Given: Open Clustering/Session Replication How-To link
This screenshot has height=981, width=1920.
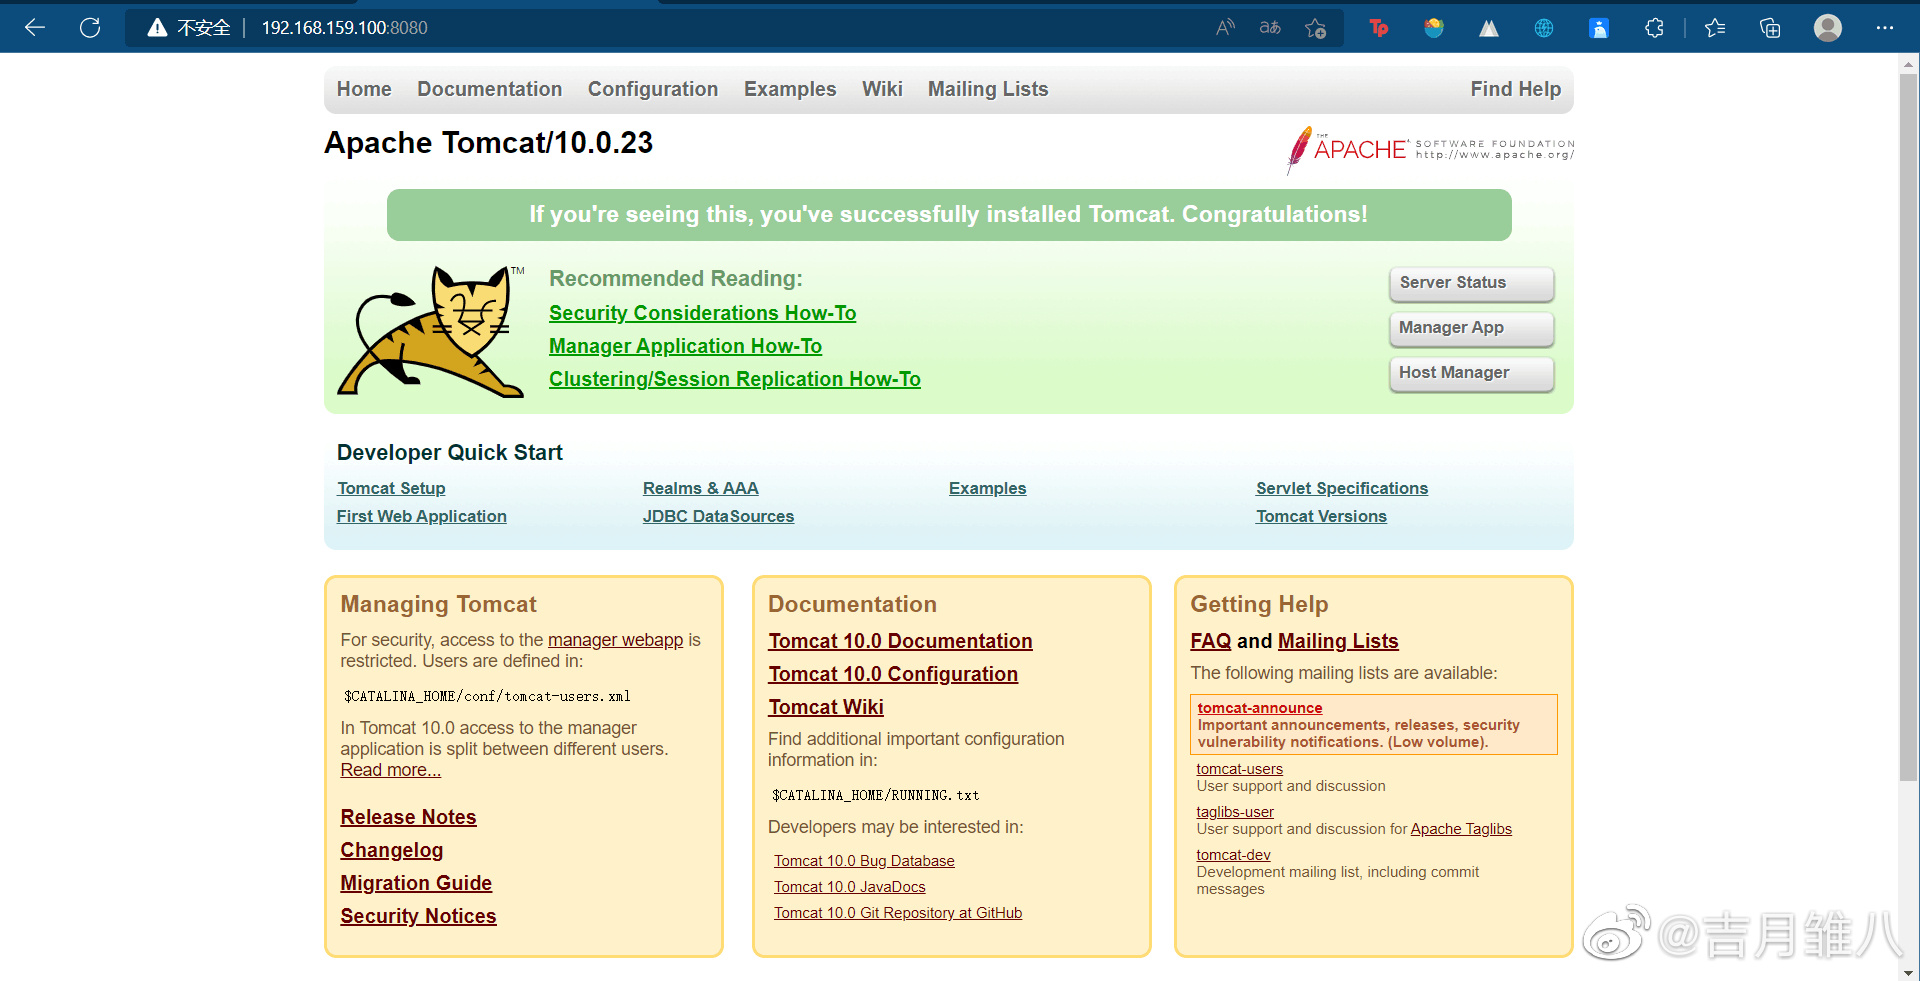Looking at the screenshot, I should tap(735, 379).
